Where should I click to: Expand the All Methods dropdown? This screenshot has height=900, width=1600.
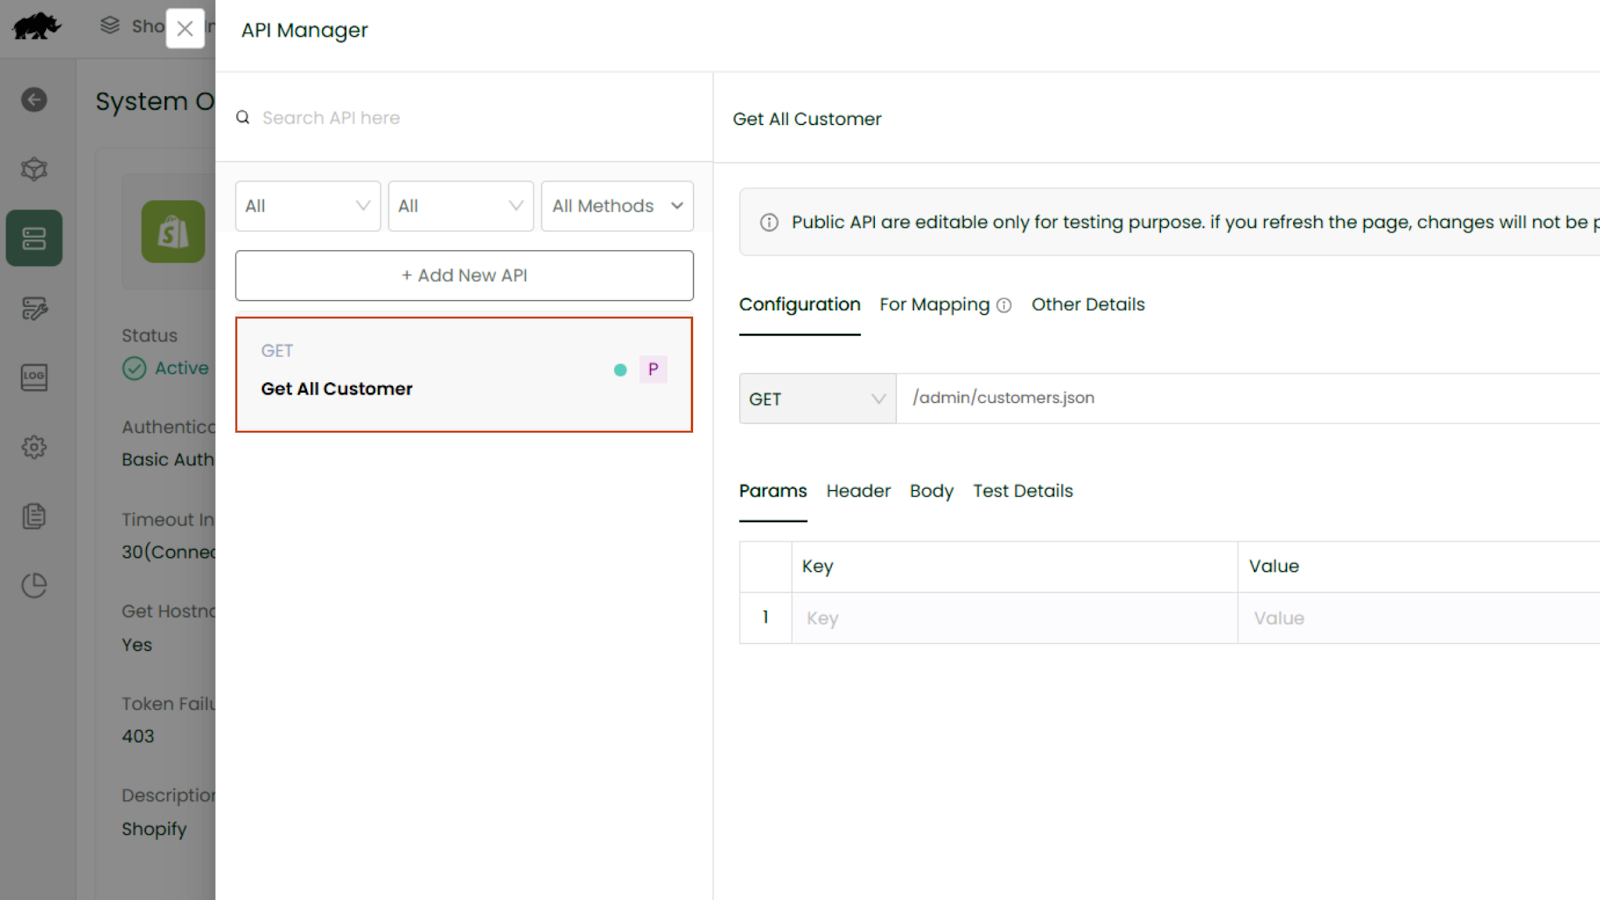tap(617, 206)
